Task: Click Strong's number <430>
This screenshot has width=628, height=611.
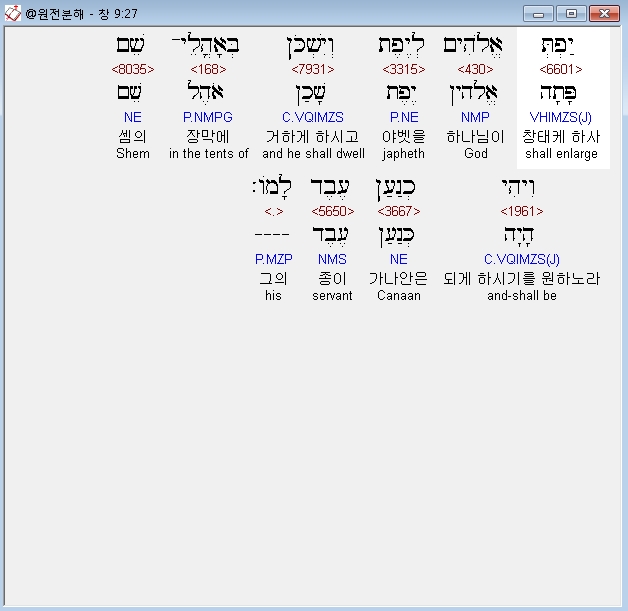Action: point(475,69)
